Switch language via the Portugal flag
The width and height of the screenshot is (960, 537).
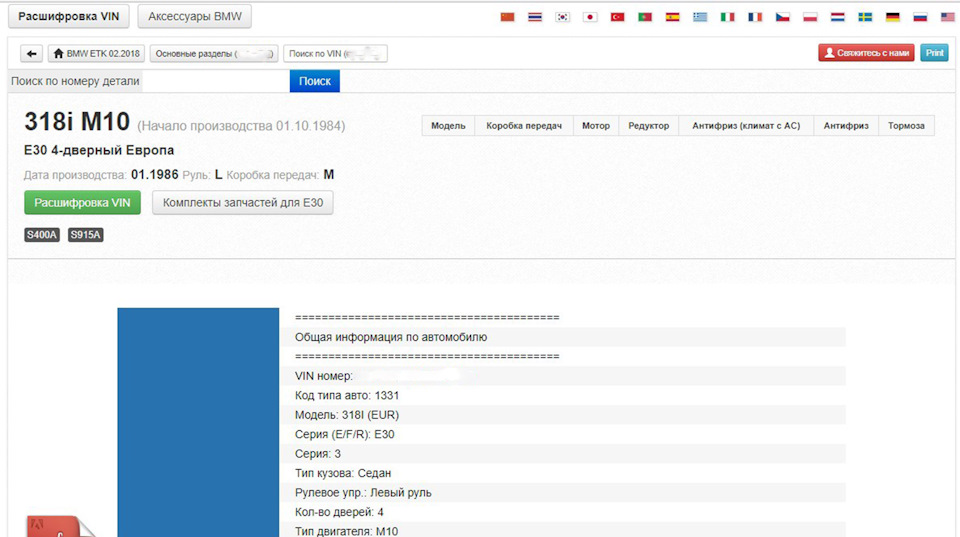(645, 17)
